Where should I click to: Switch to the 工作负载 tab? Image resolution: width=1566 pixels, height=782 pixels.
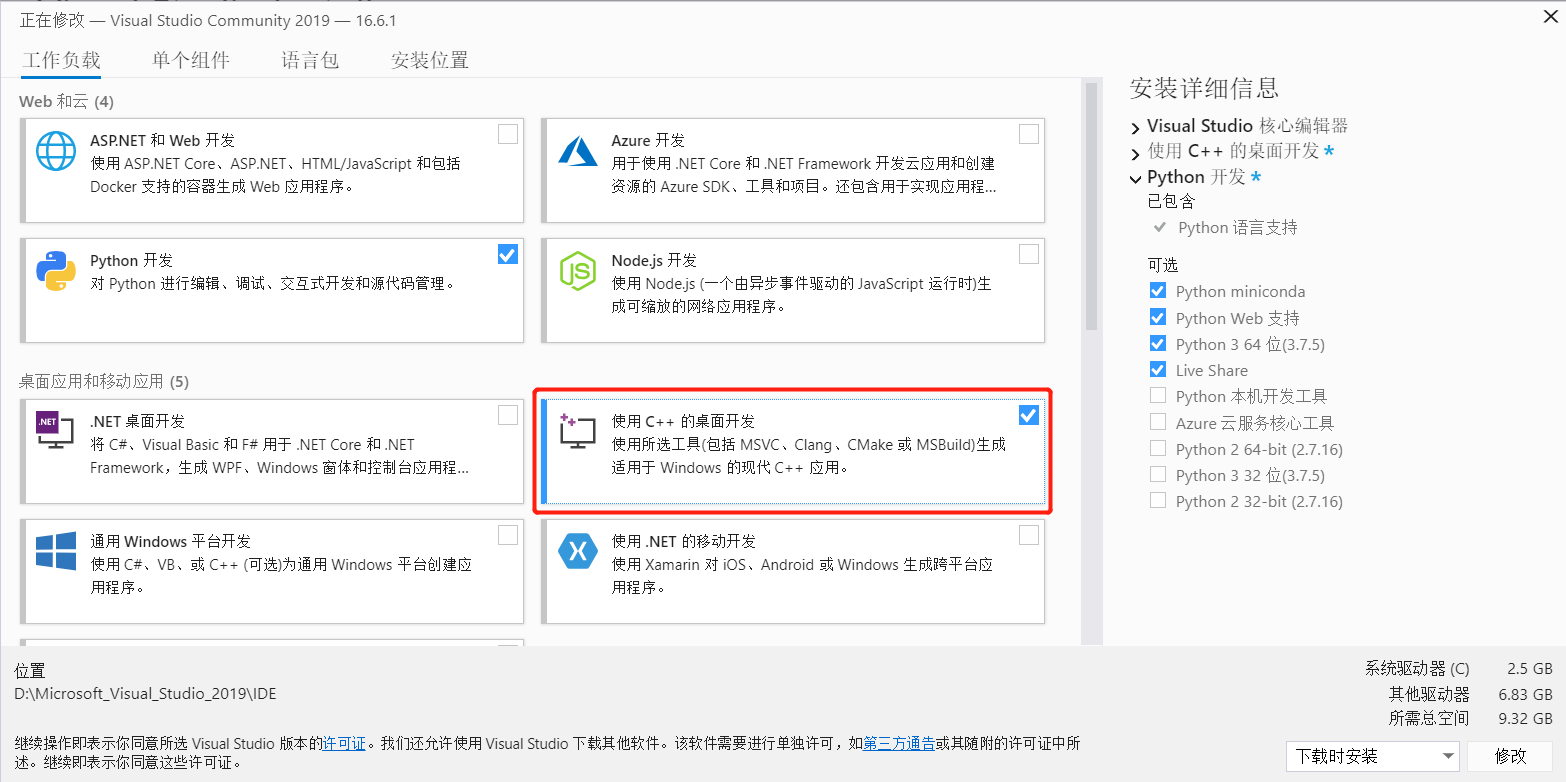(61, 60)
